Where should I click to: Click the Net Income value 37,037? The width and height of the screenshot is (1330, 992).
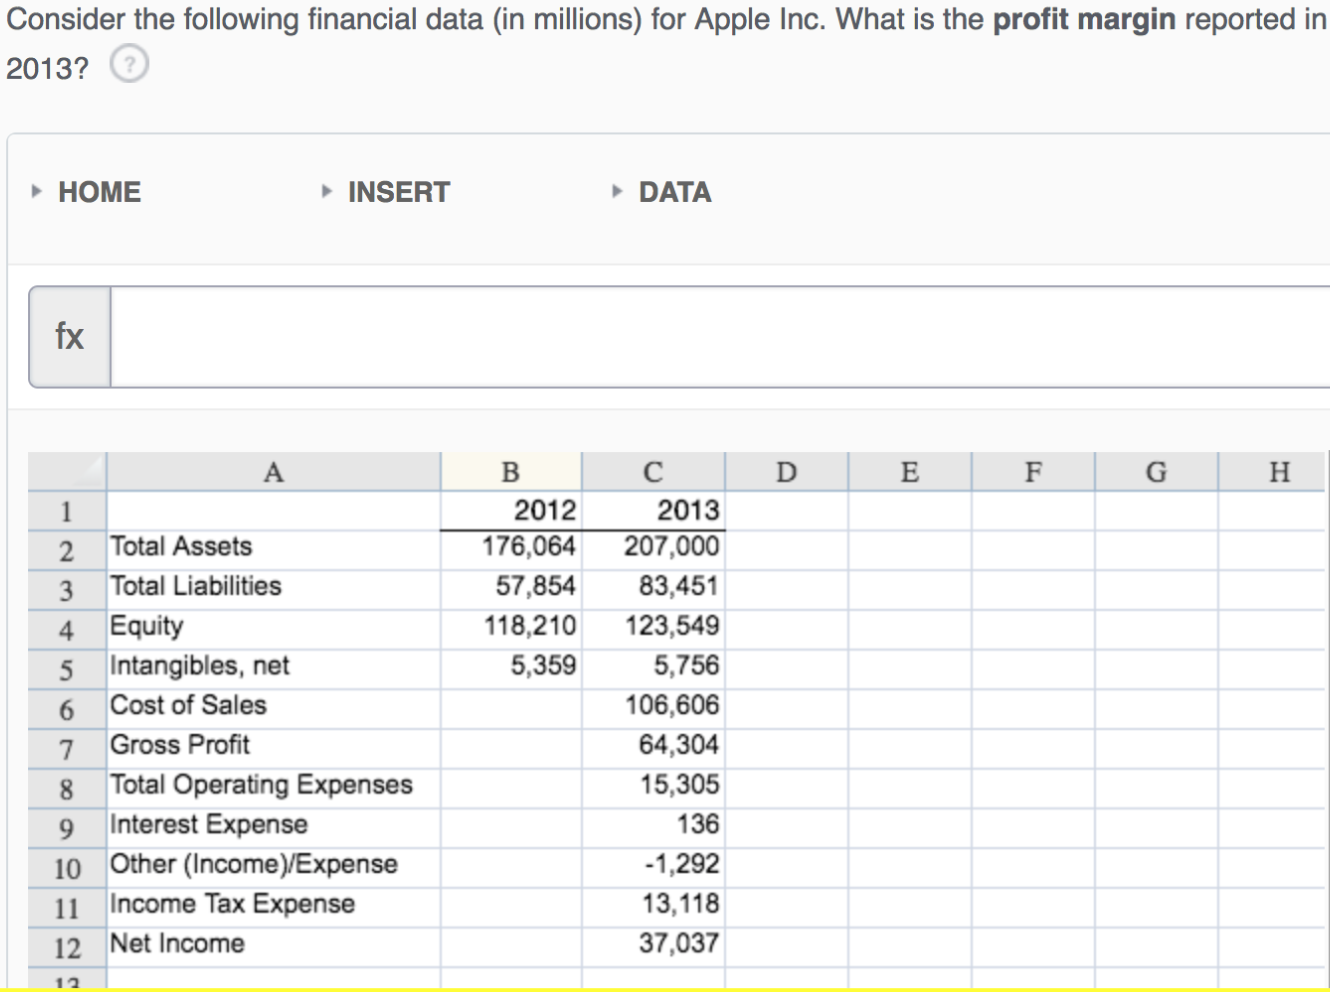coord(653,947)
